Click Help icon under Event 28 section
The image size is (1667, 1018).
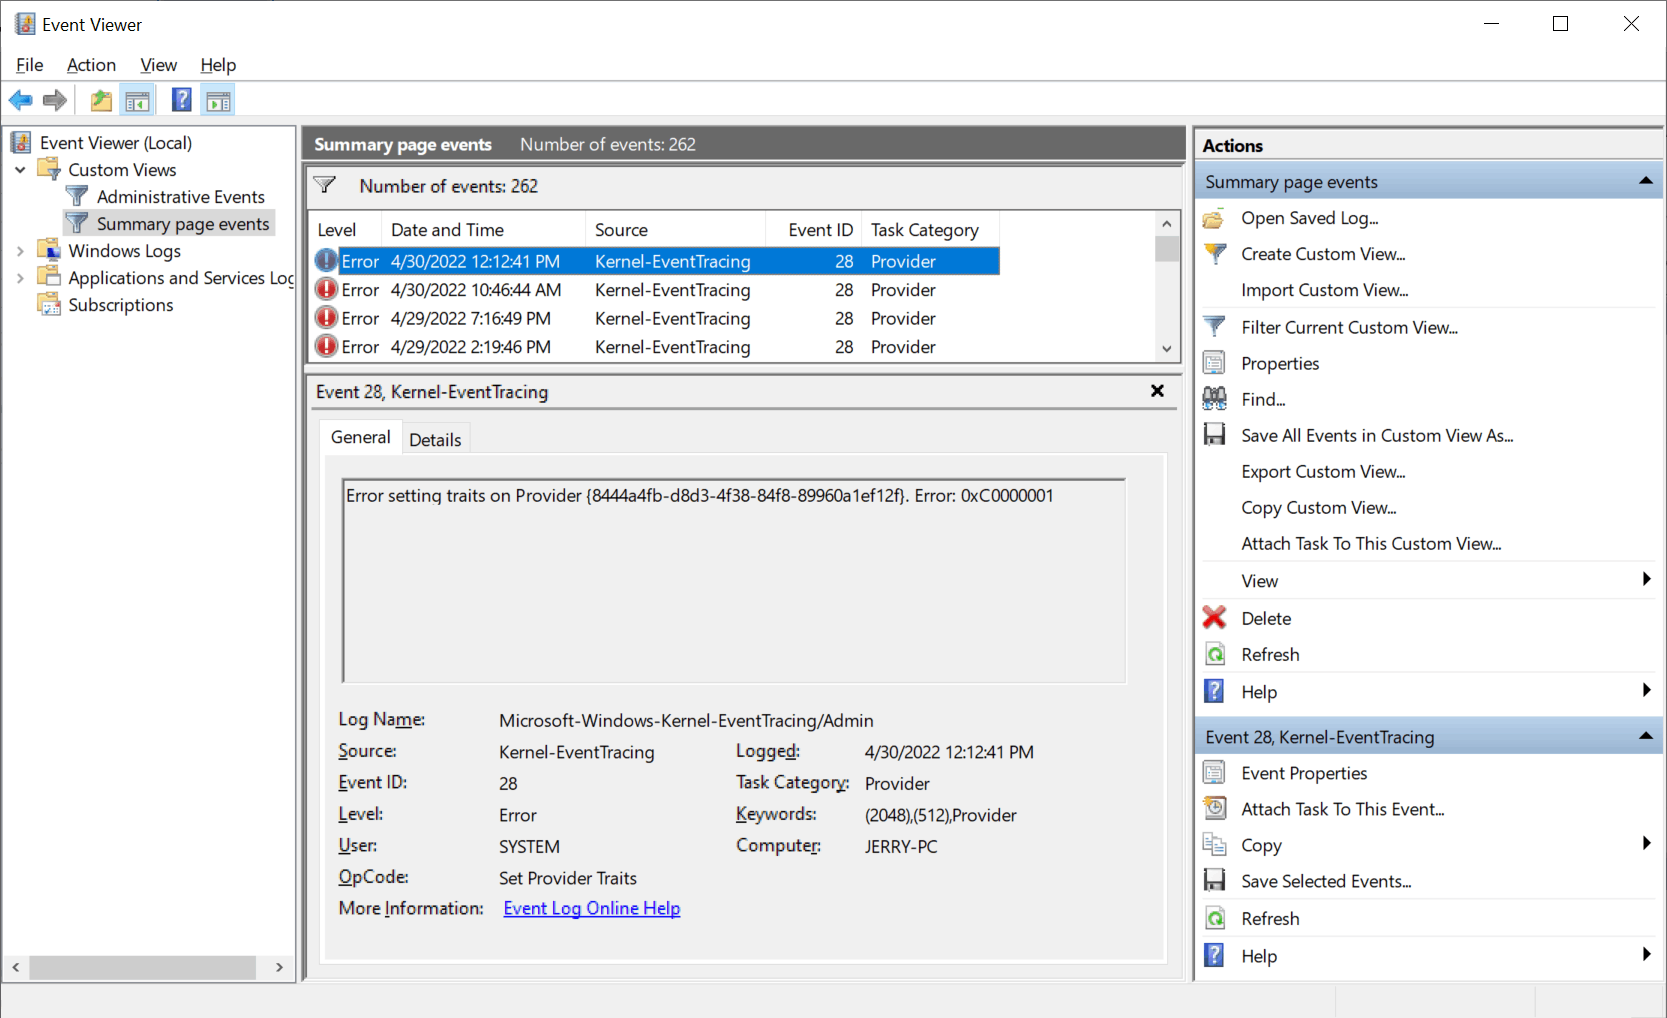coord(1214,955)
